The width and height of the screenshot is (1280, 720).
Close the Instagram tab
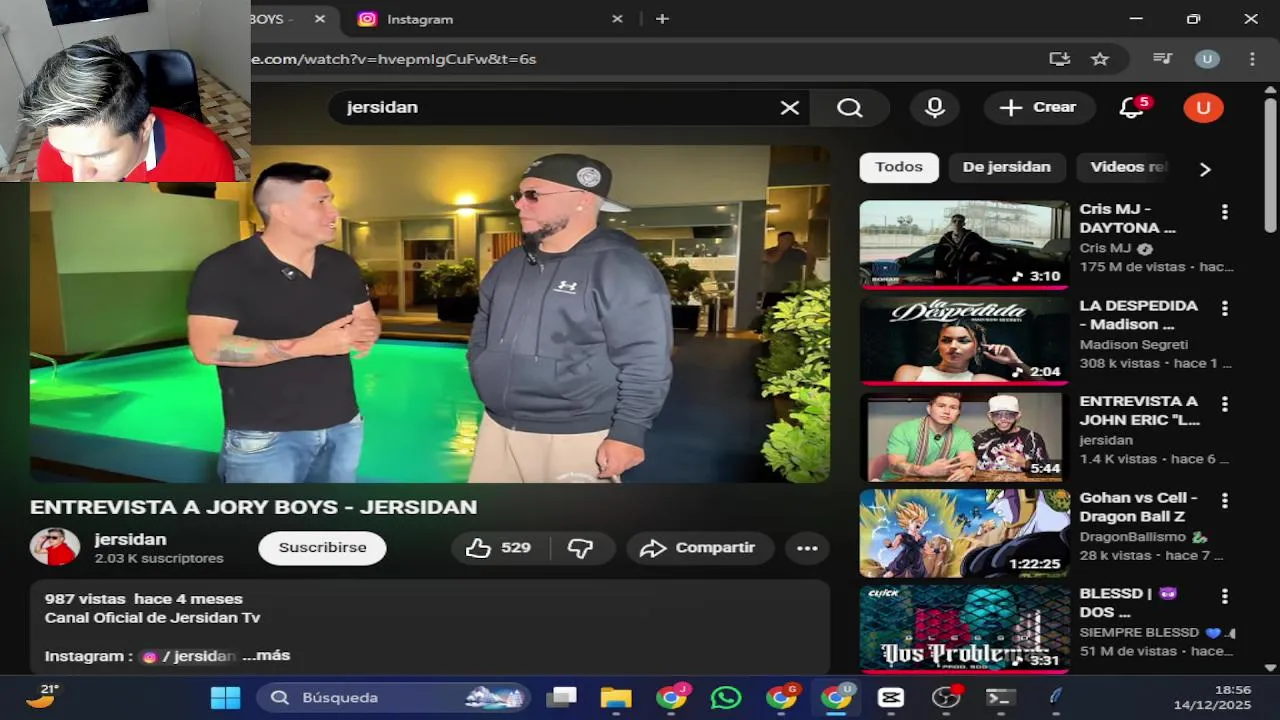pyautogui.click(x=617, y=19)
